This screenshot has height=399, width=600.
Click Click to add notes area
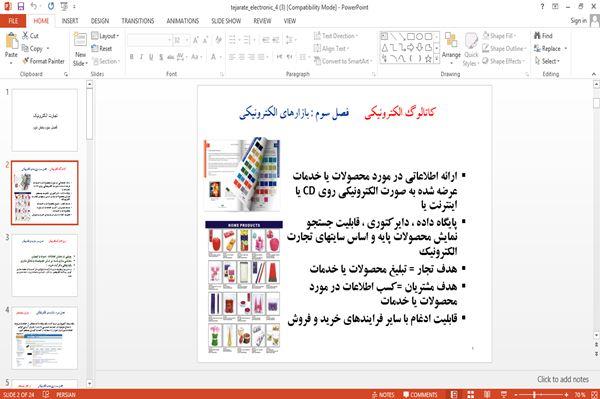coord(562,379)
